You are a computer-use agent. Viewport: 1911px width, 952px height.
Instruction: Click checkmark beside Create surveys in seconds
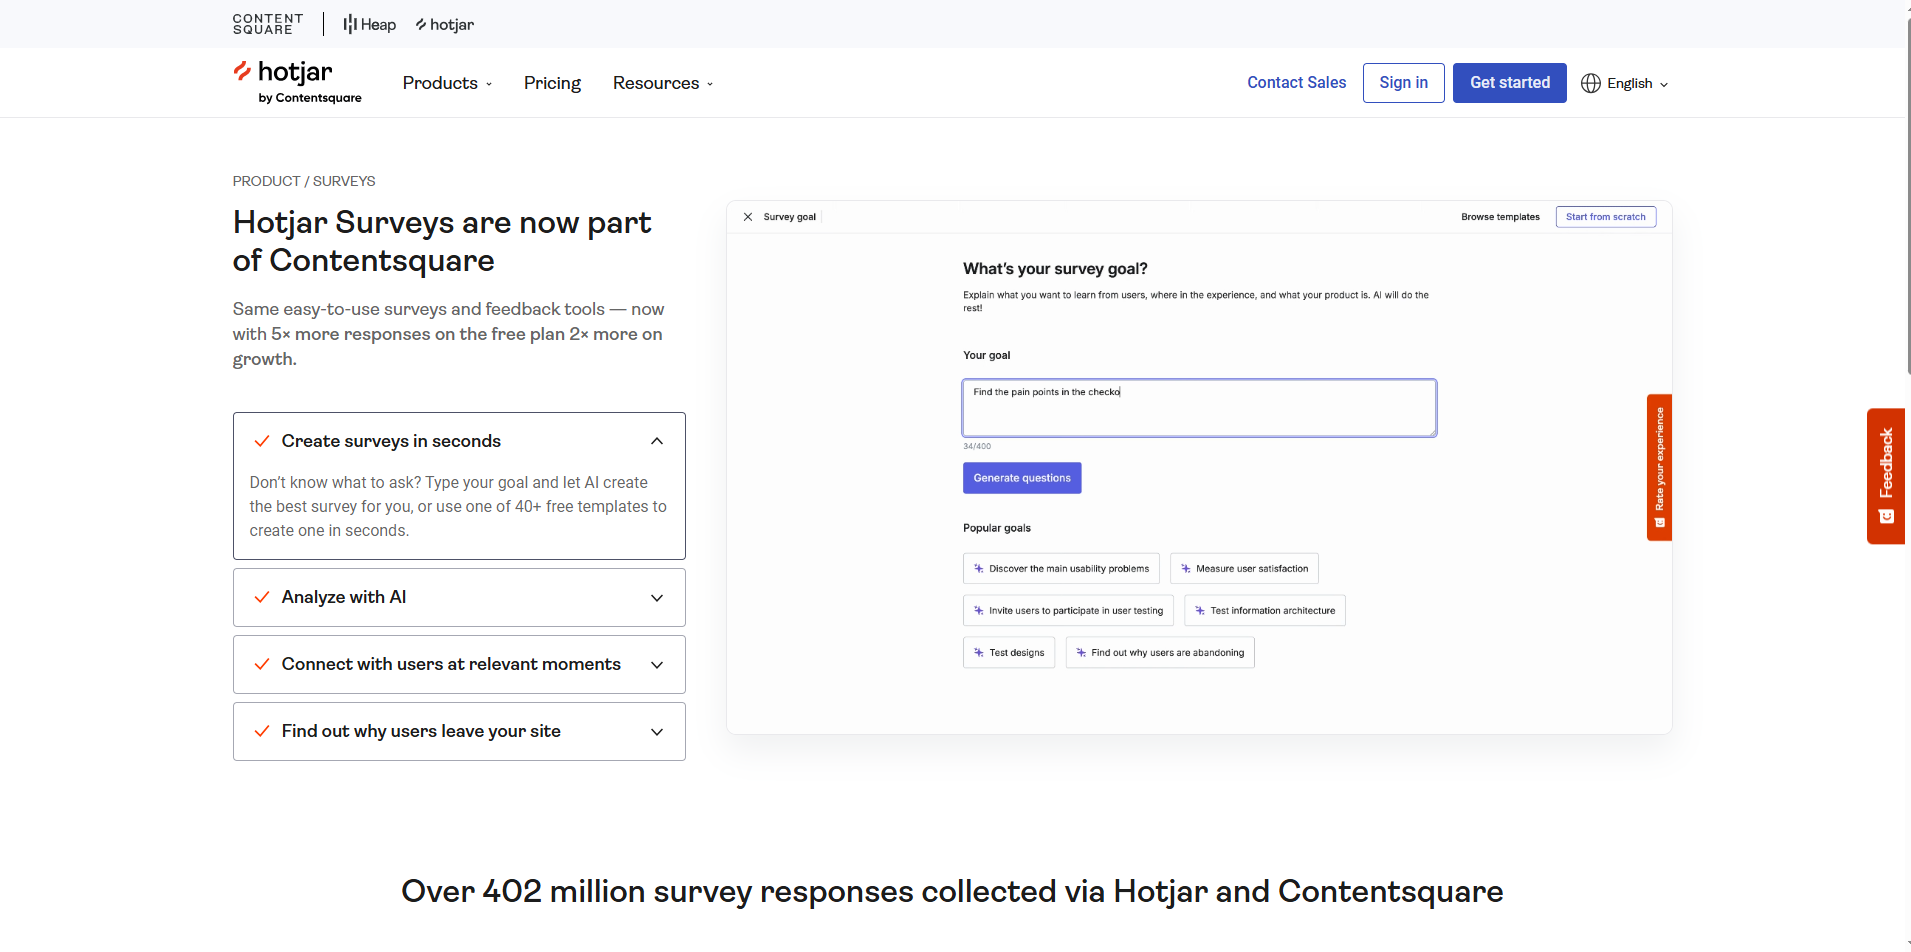coord(262,441)
